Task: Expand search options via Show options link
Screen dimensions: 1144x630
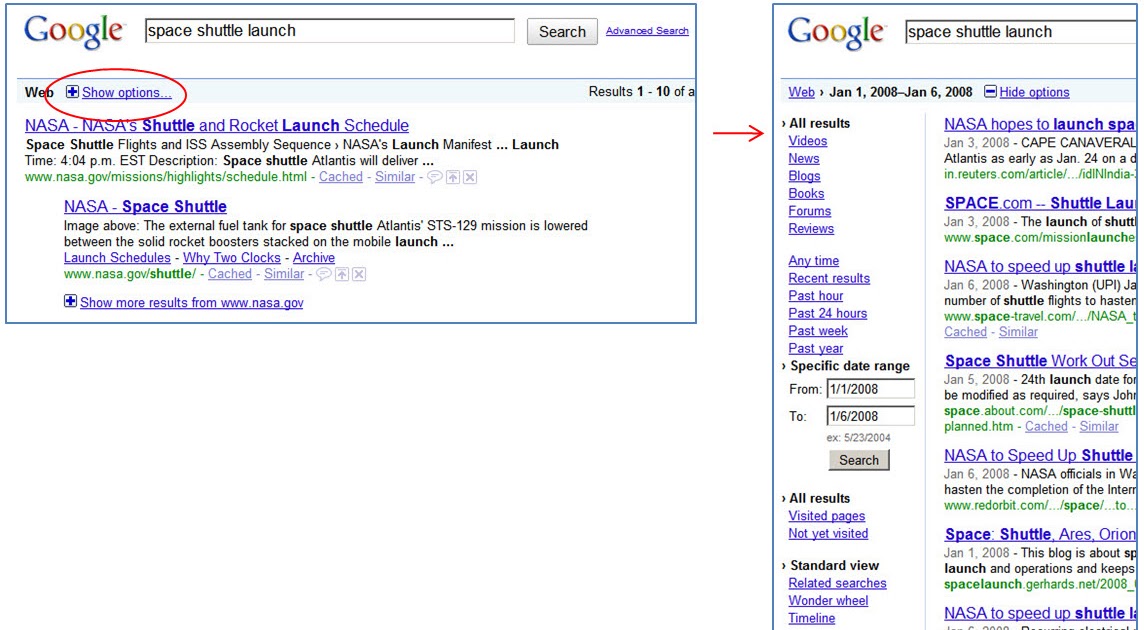Action: coord(126,93)
